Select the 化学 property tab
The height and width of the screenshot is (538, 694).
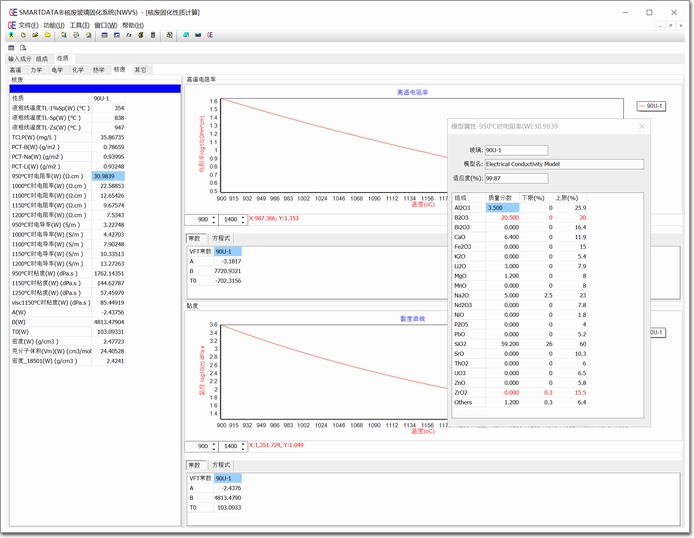(77, 70)
